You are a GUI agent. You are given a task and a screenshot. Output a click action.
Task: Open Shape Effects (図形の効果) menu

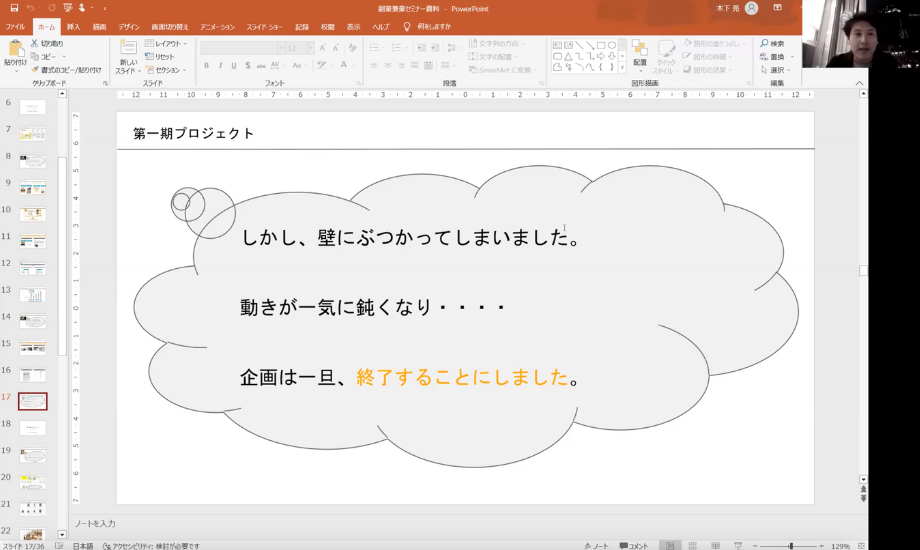coord(708,70)
